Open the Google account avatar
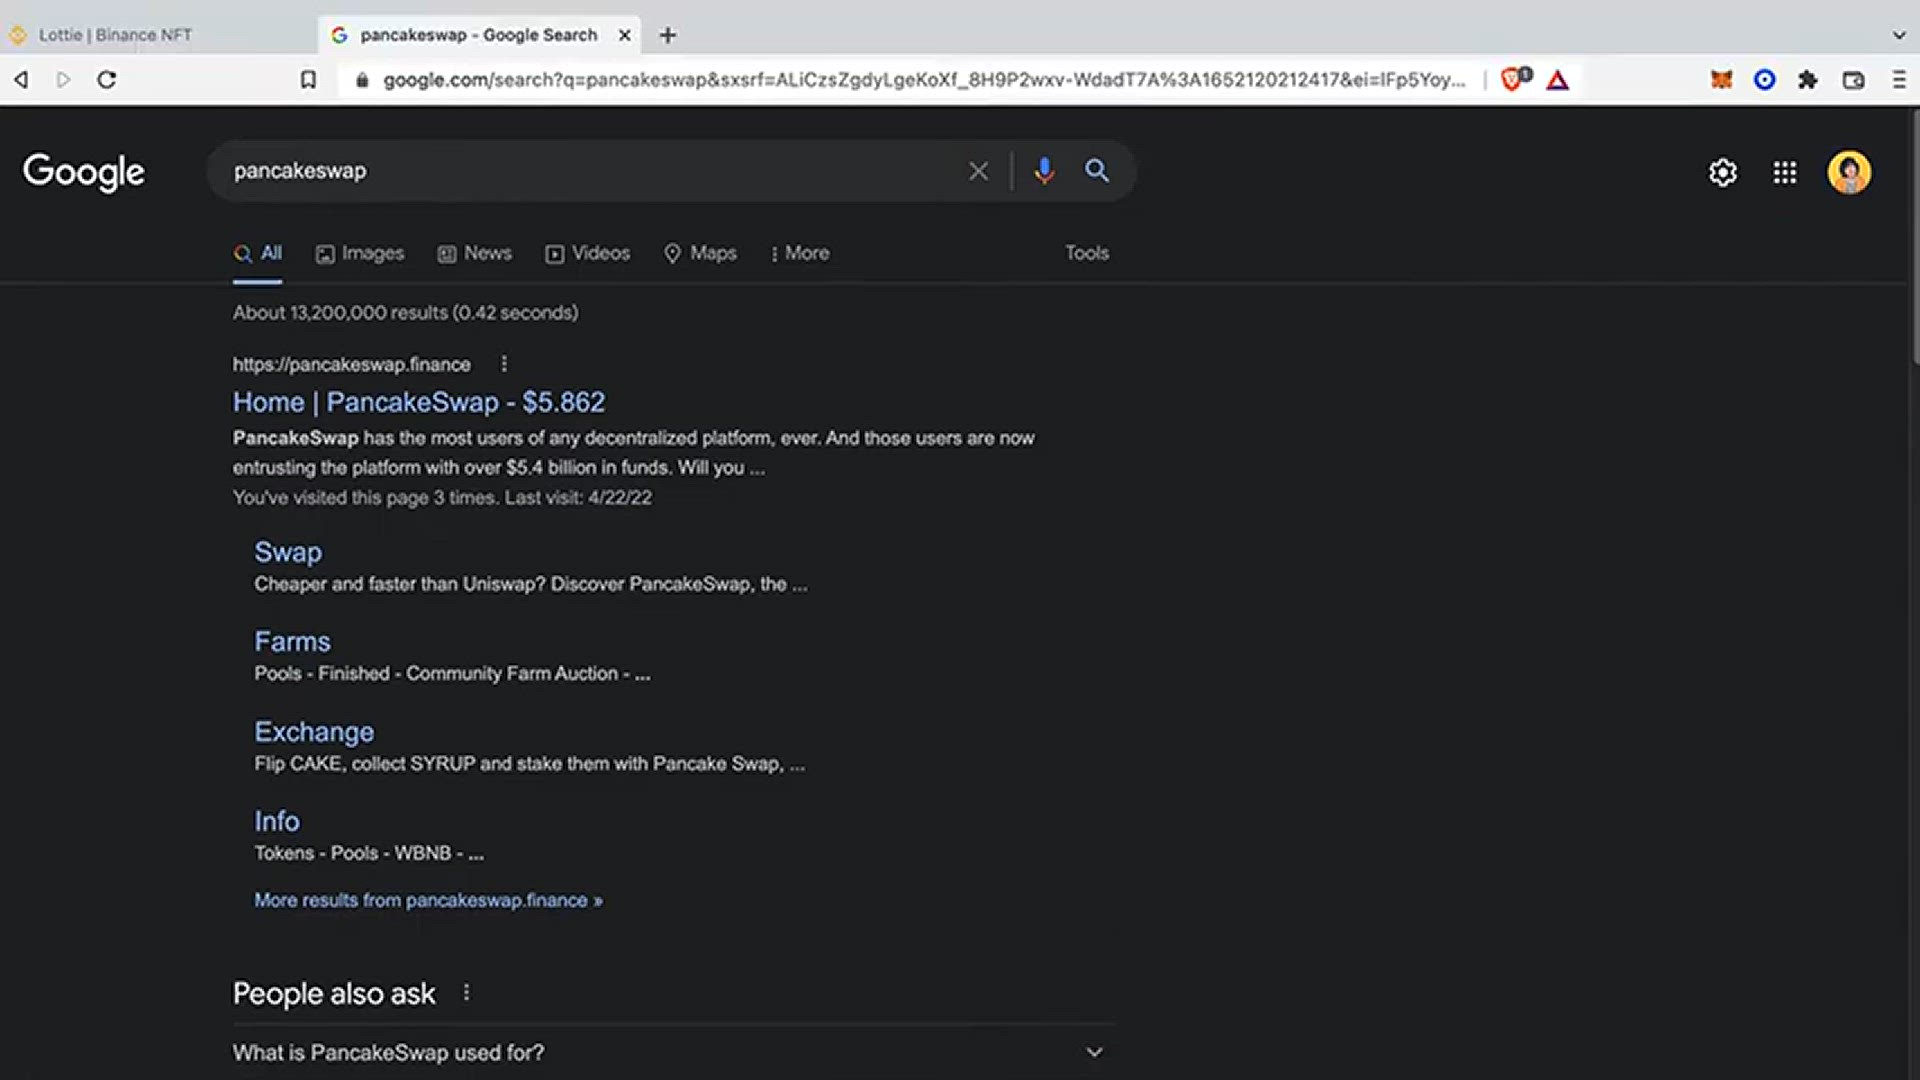This screenshot has height=1080, width=1920. pos(1849,173)
